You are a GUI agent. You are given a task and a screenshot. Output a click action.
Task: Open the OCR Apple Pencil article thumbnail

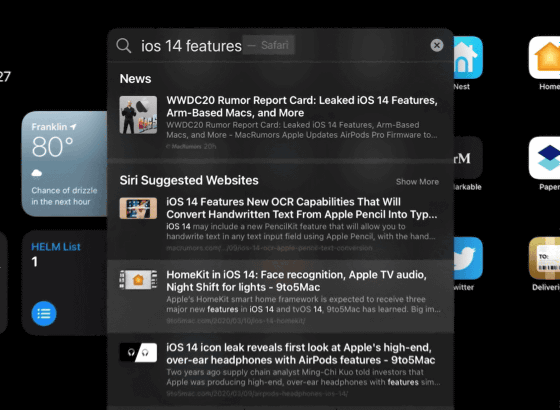coord(138,208)
